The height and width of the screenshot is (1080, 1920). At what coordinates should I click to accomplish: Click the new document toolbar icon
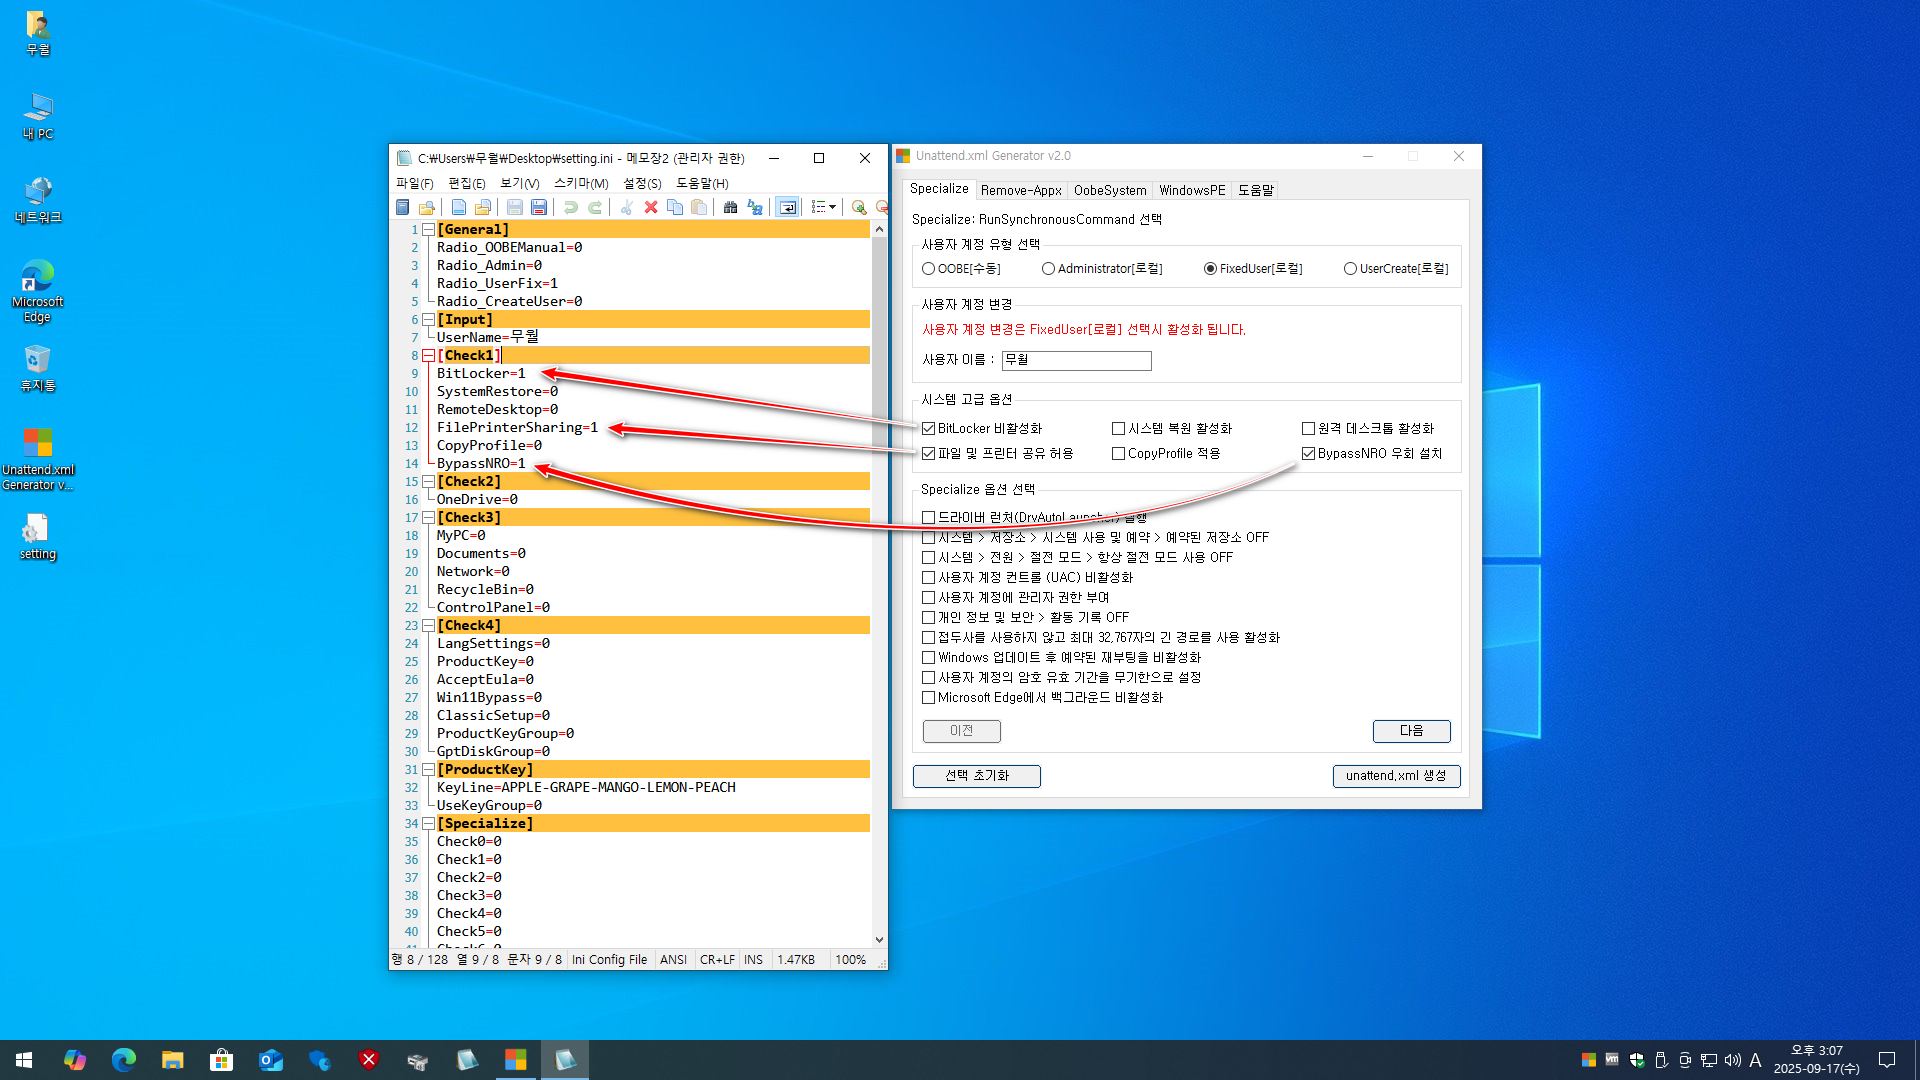458,207
